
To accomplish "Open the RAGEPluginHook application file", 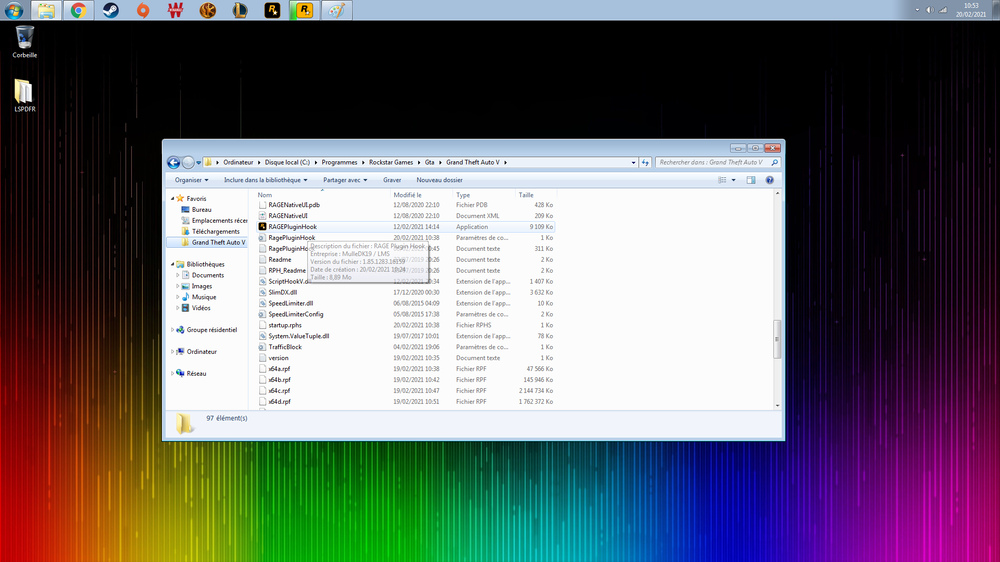I will (292, 227).
